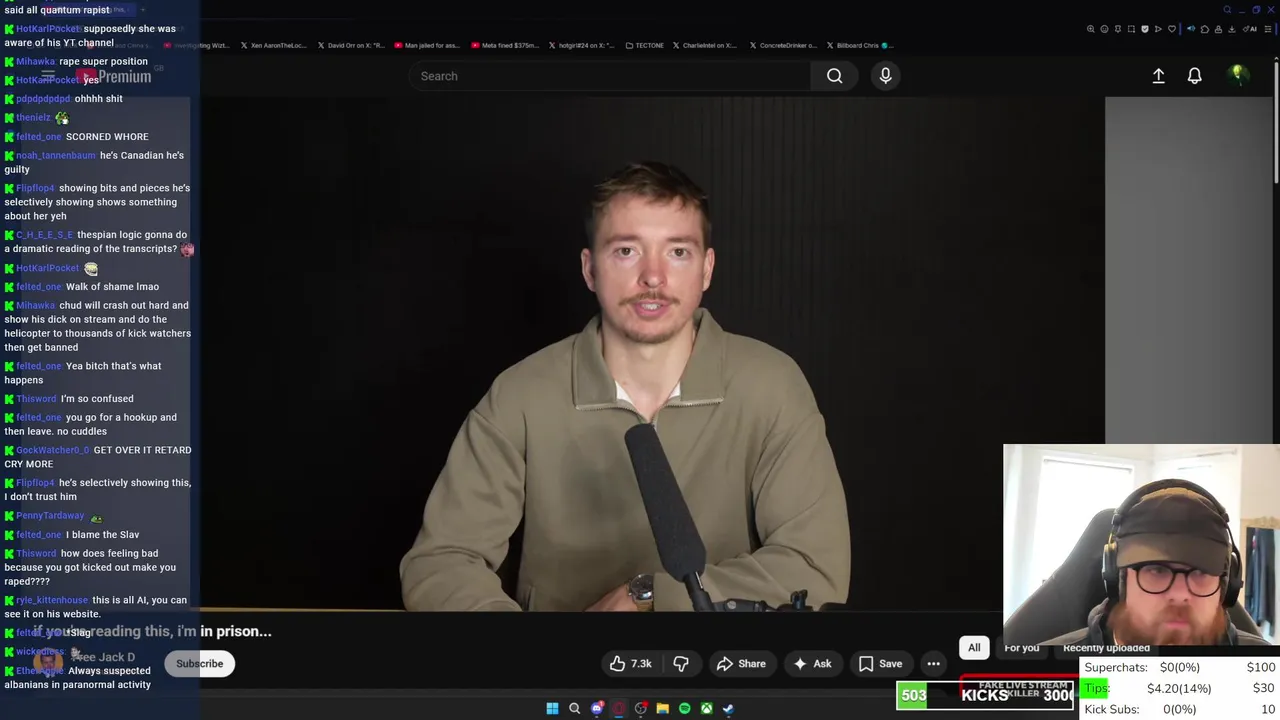Screen dimensions: 1280x720
Task: Click the browser snapshot selection icon
Action: tap(1131, 29)
